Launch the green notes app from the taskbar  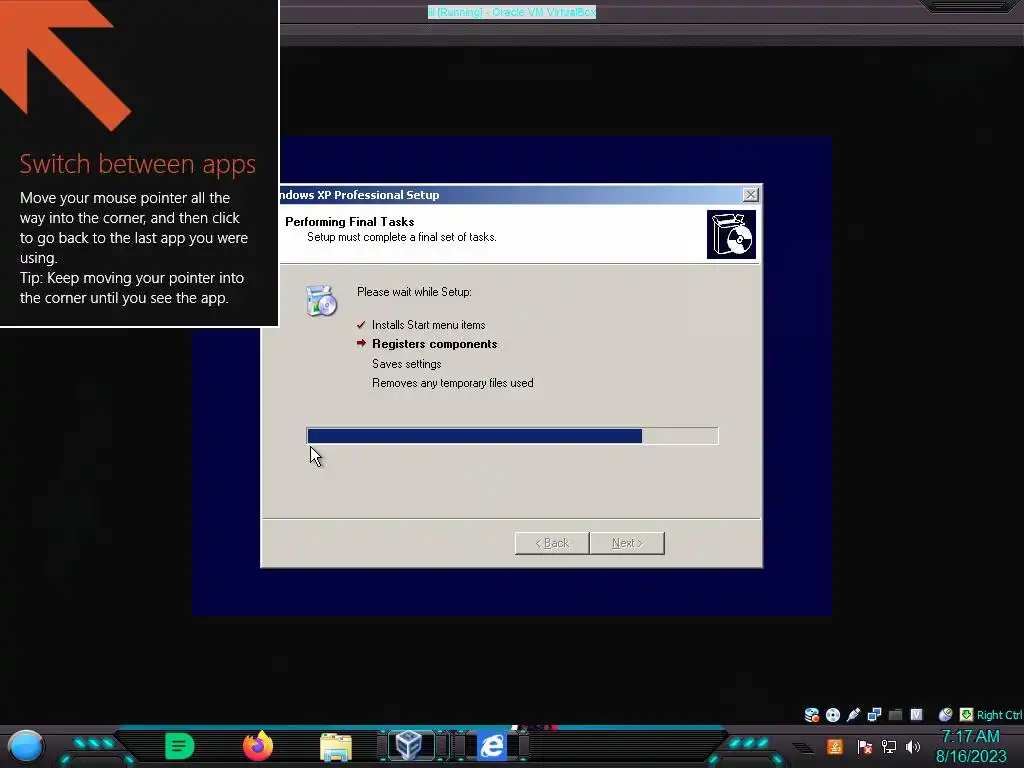(x=180, y=746)
